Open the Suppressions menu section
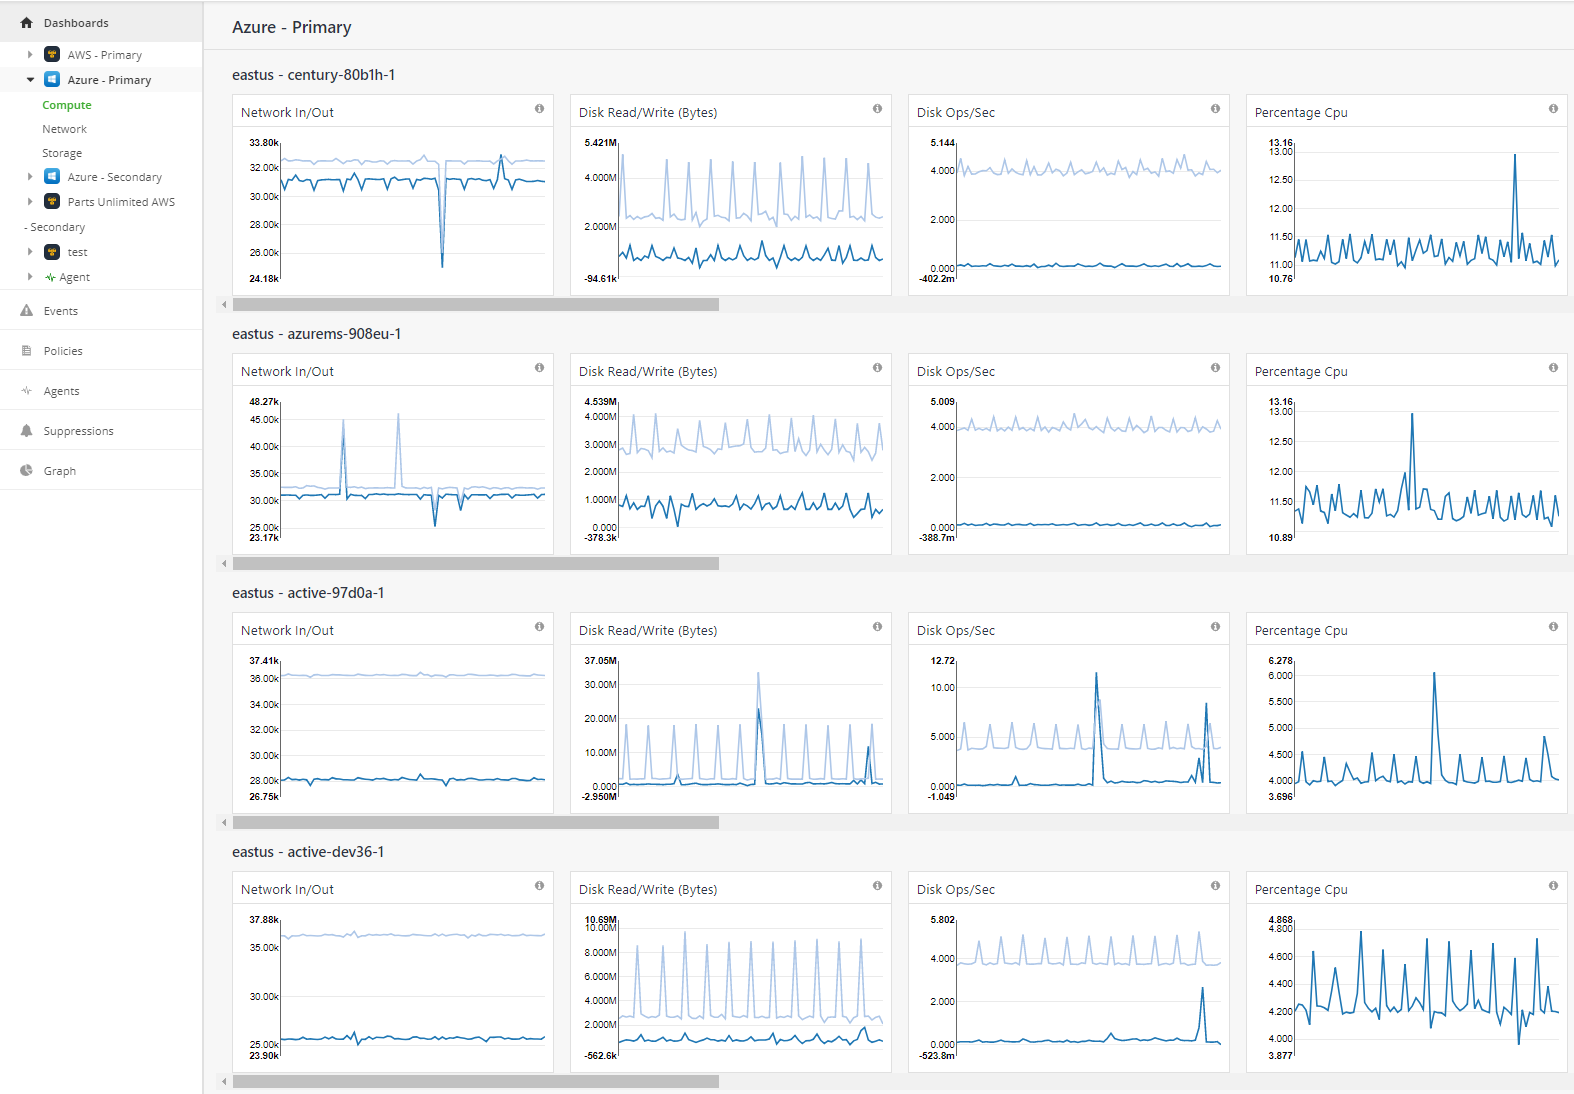1574x1094 pixels. [101, 431]
